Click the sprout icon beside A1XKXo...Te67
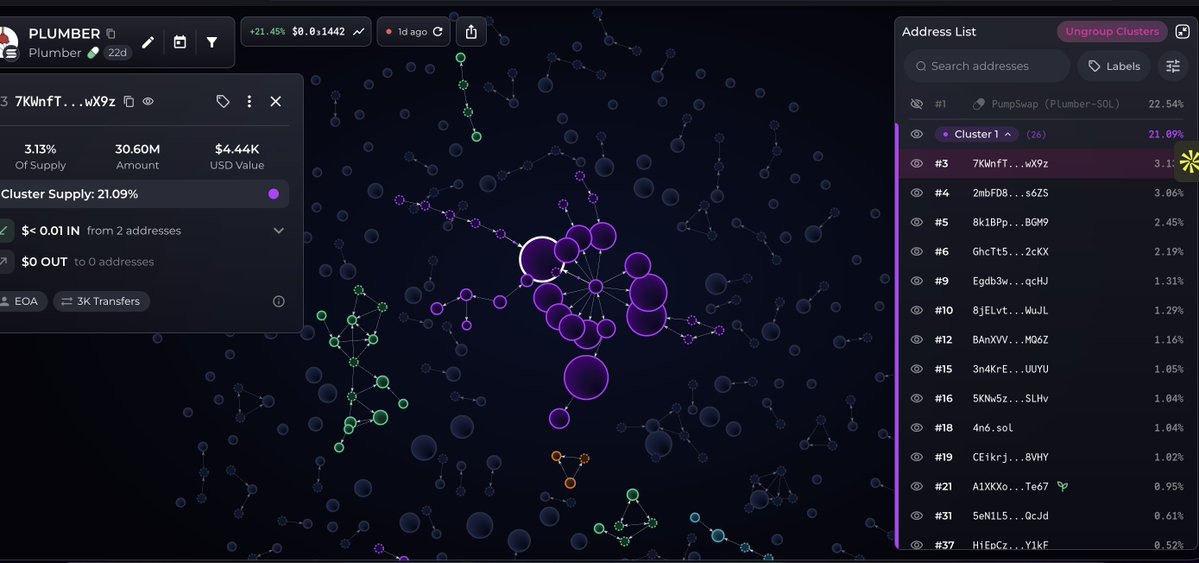The image size is (1199, 563). click(x=1062, y=486)
